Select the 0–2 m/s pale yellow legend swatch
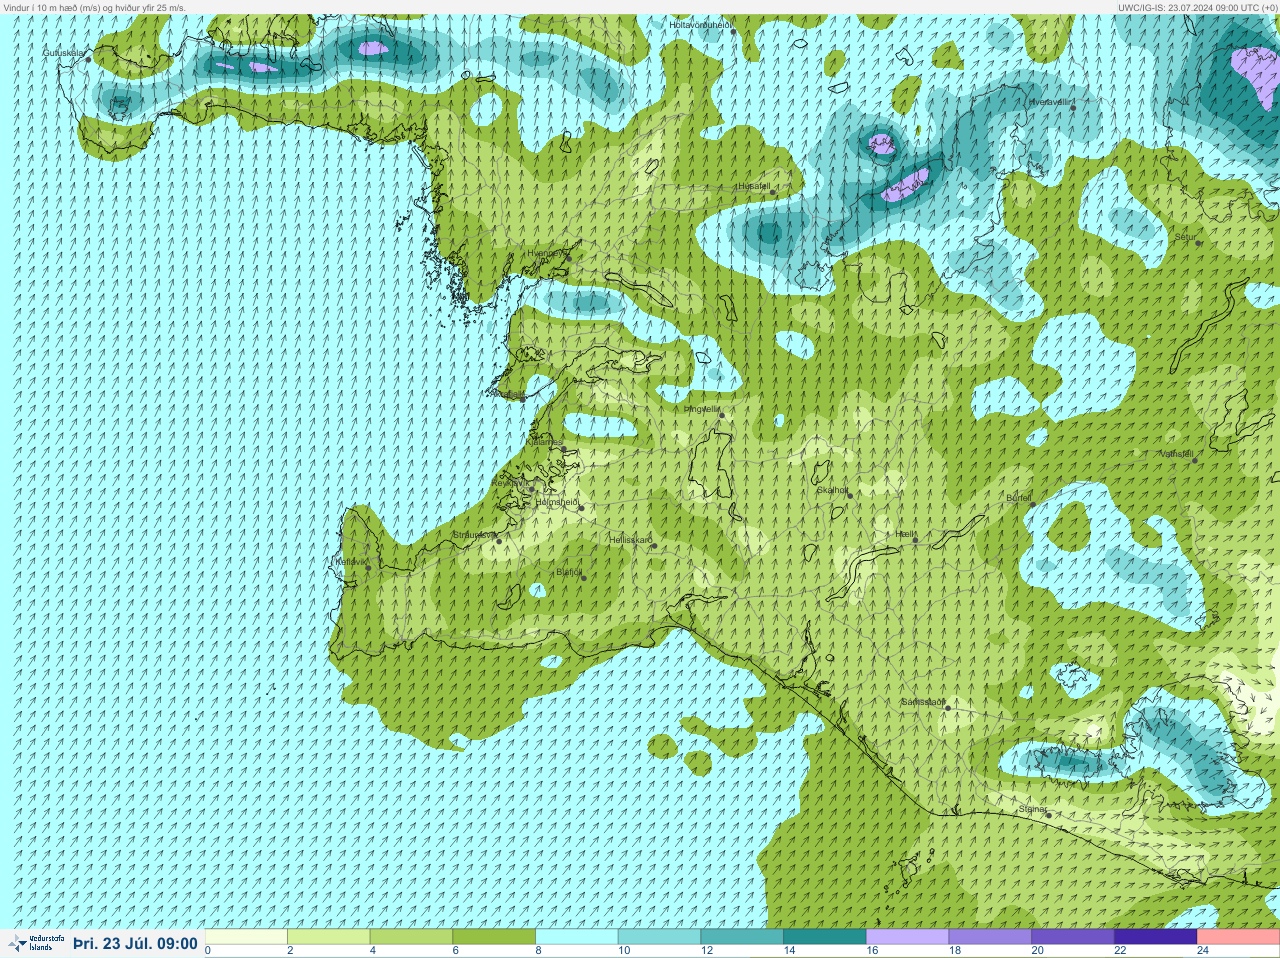This screenshot has height=958, width=1280. tap(246, 937)
